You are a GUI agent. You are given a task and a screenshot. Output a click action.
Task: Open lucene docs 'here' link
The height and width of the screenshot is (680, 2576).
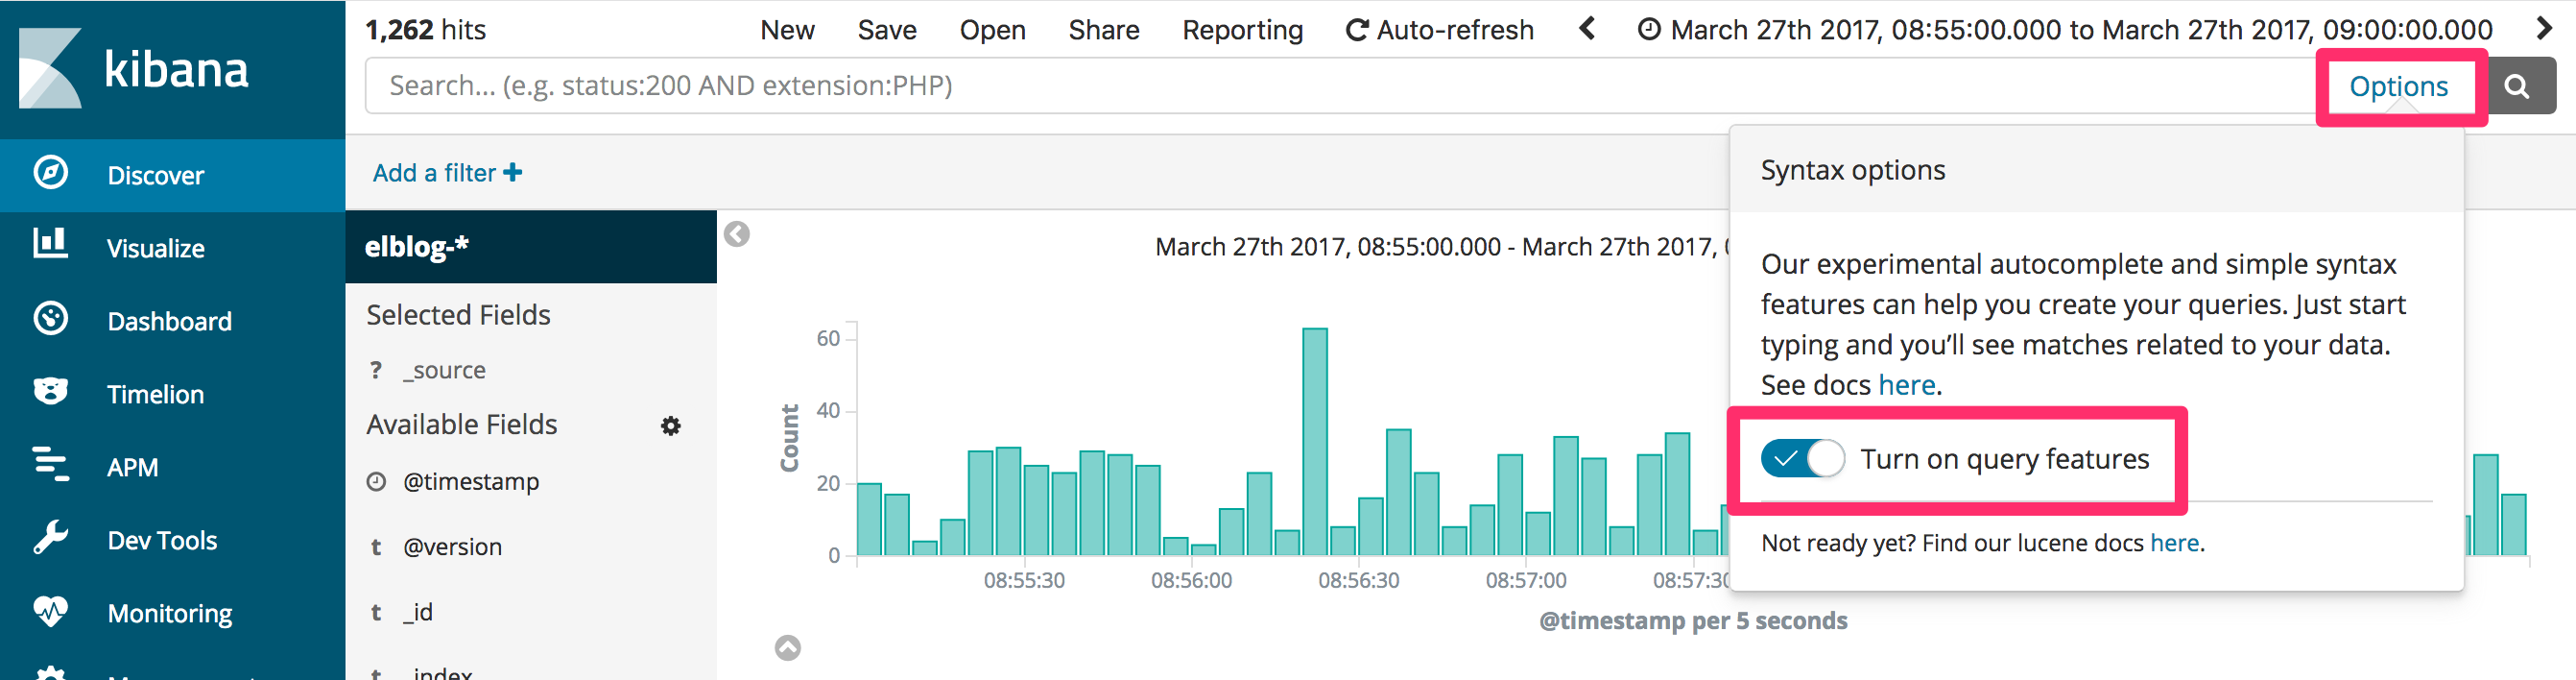[x=2175, y=543]
